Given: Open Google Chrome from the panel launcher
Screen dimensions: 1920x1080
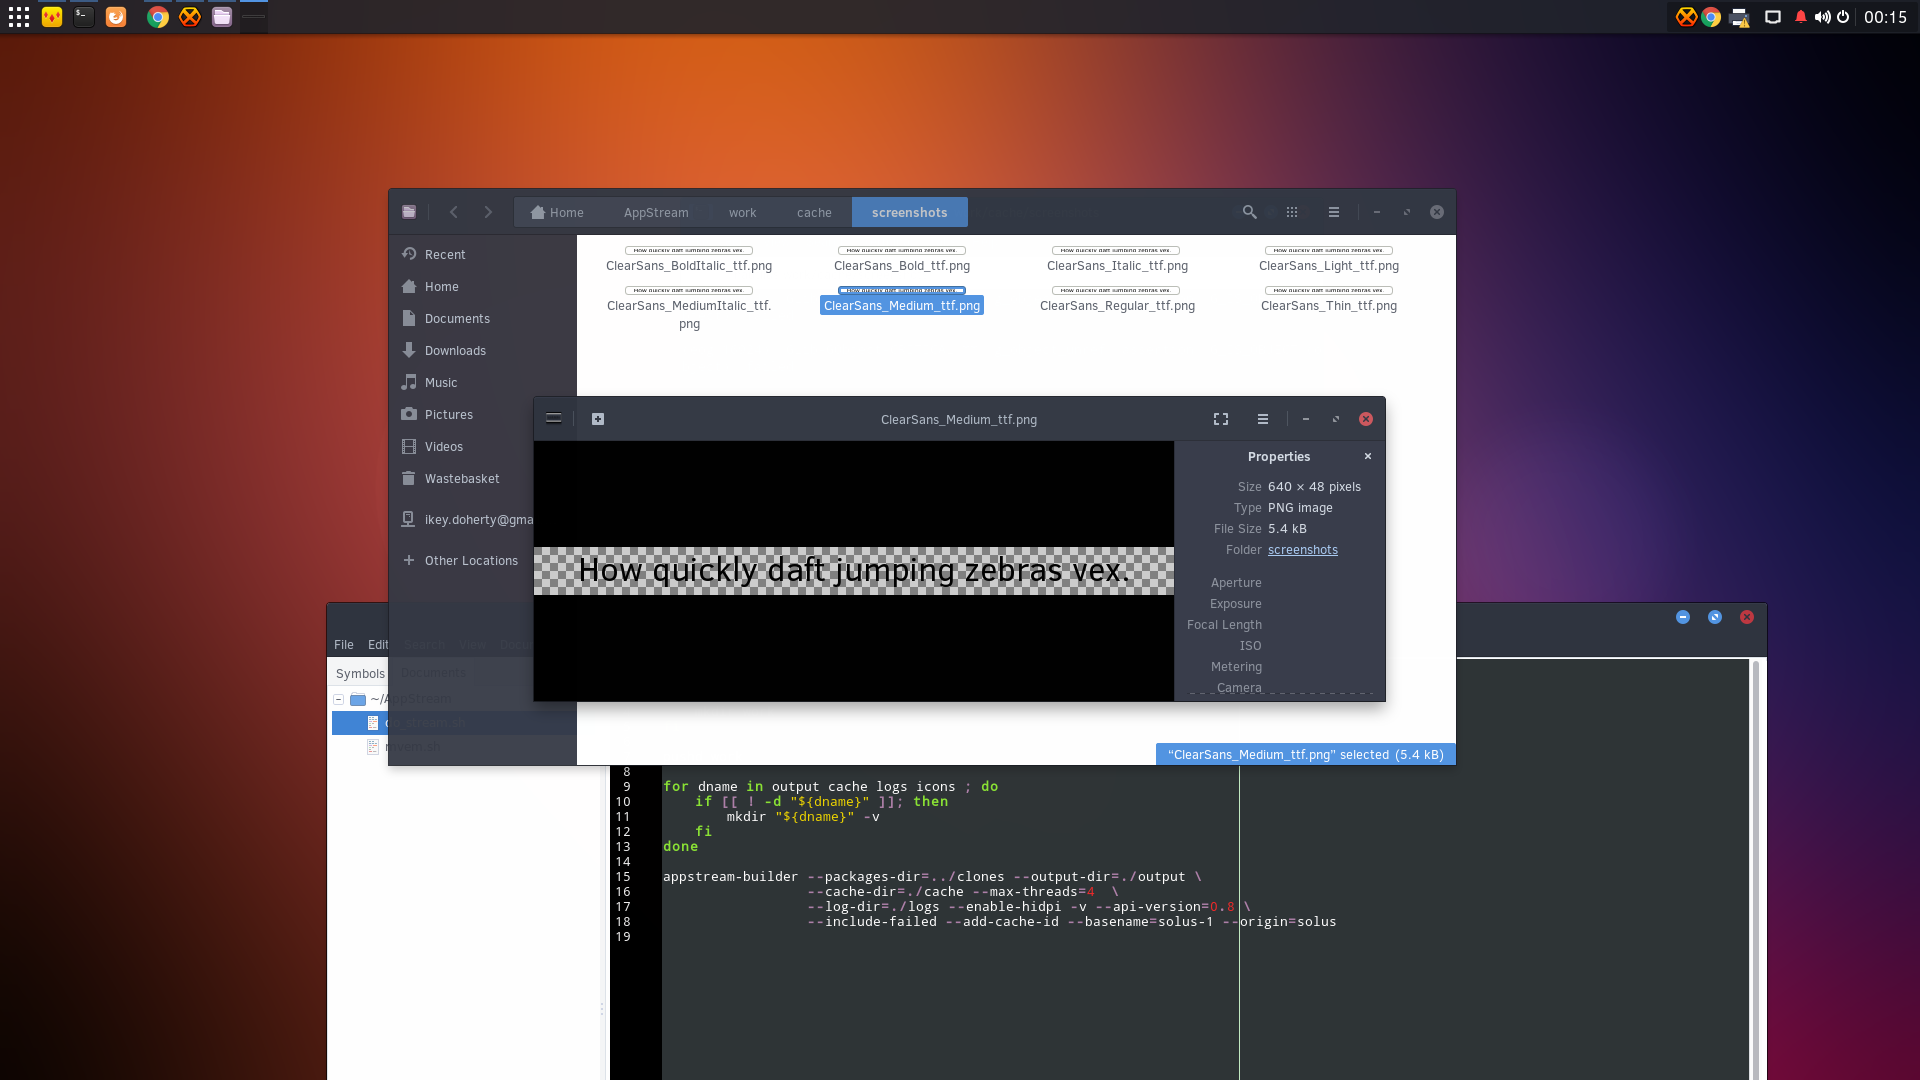Looking at the screenshot, I should (x=158, y=17).
